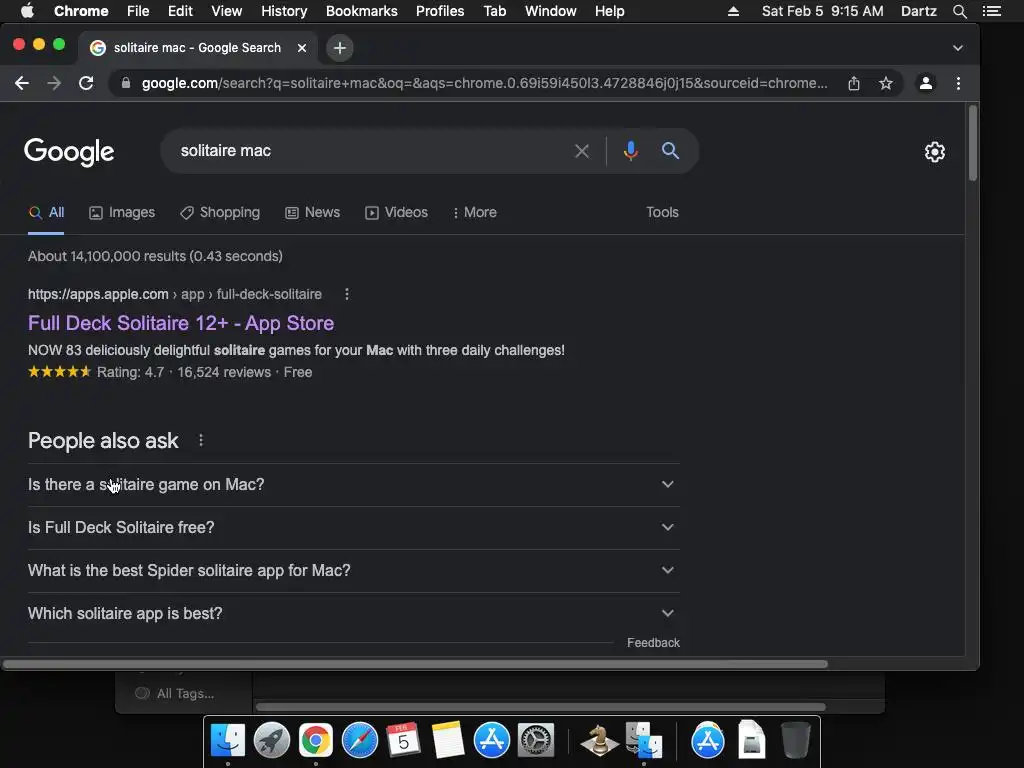Reload the Google search page
1024x768 pixels.
tap(86, 83)
